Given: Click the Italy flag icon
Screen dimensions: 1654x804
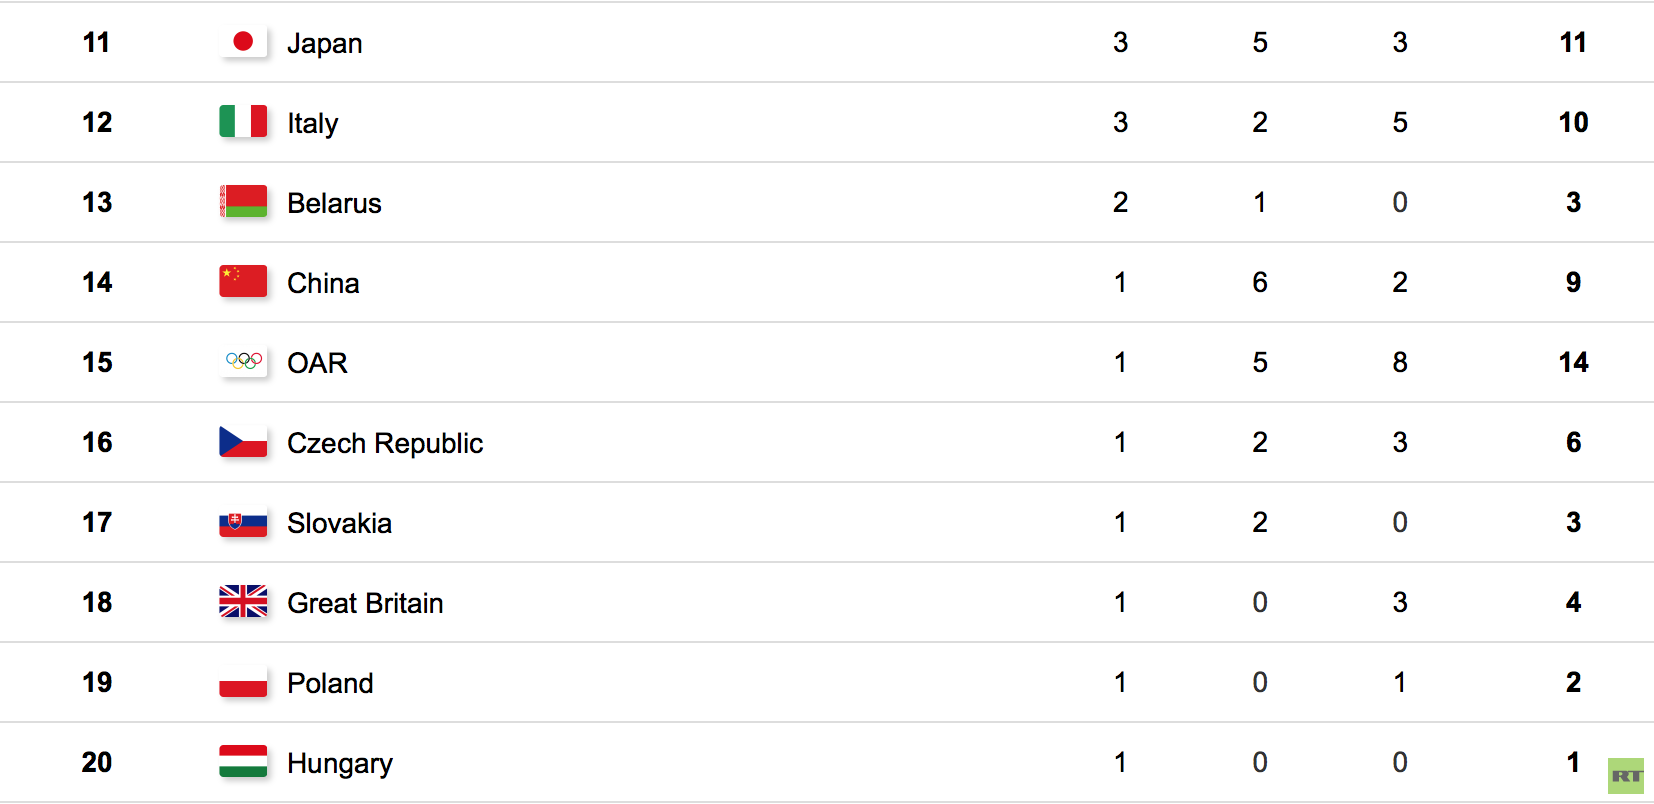Looking at the screenshot, I should pos(243,121).
